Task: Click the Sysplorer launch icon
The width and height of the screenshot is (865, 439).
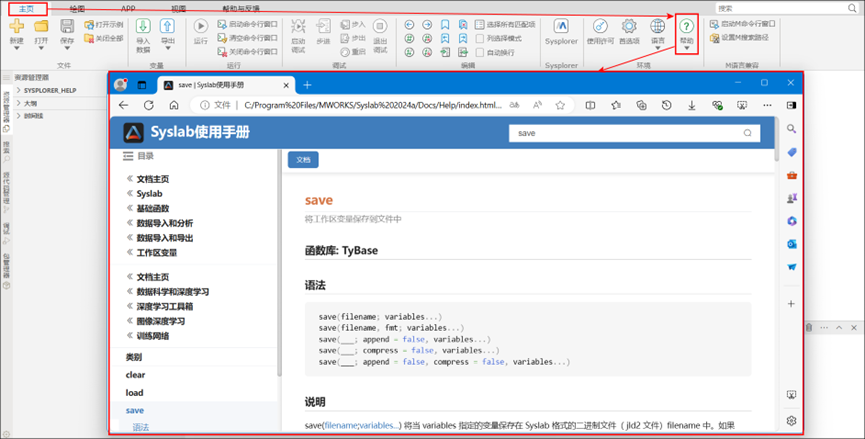Action: click(x=561, y=25)
